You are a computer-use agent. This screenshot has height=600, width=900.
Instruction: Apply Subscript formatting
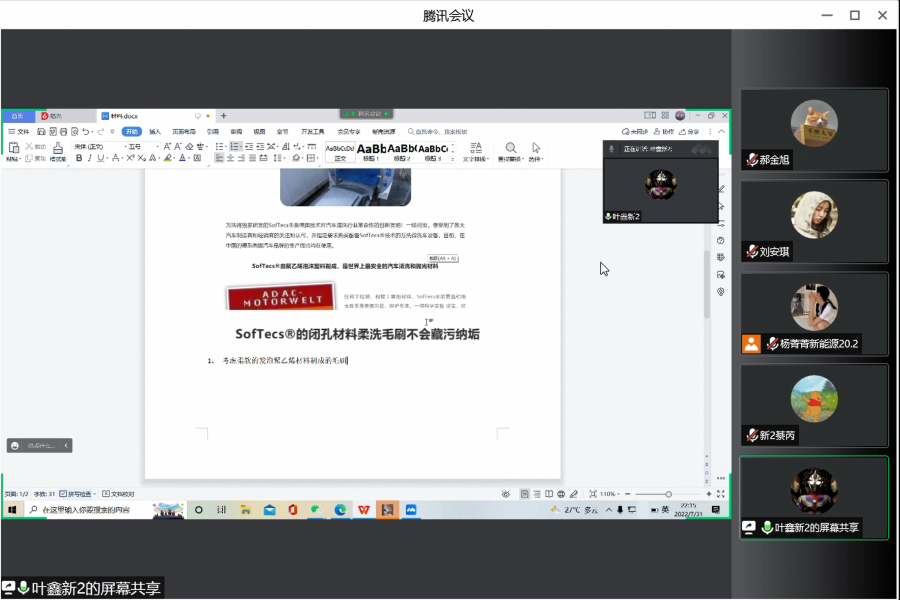point(141,158)
